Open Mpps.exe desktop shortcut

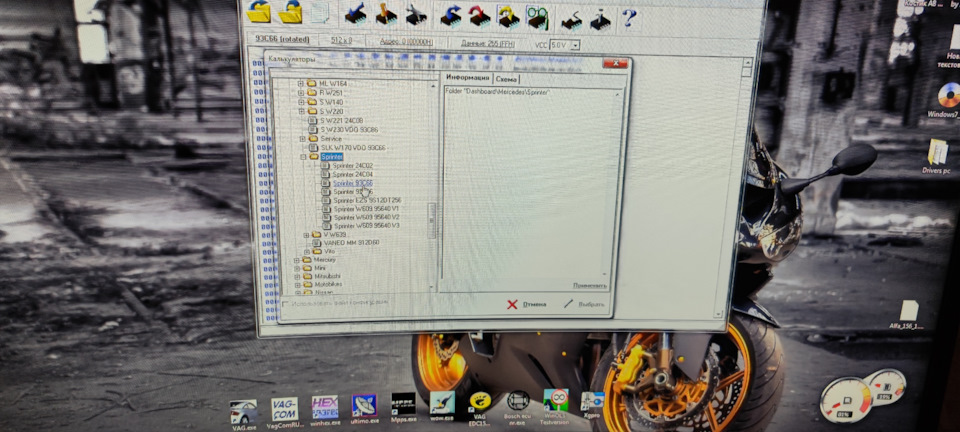point(403,408)
